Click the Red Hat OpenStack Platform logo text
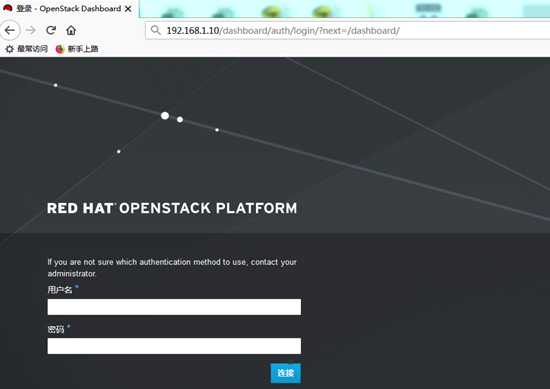 [x=172, y=208]
